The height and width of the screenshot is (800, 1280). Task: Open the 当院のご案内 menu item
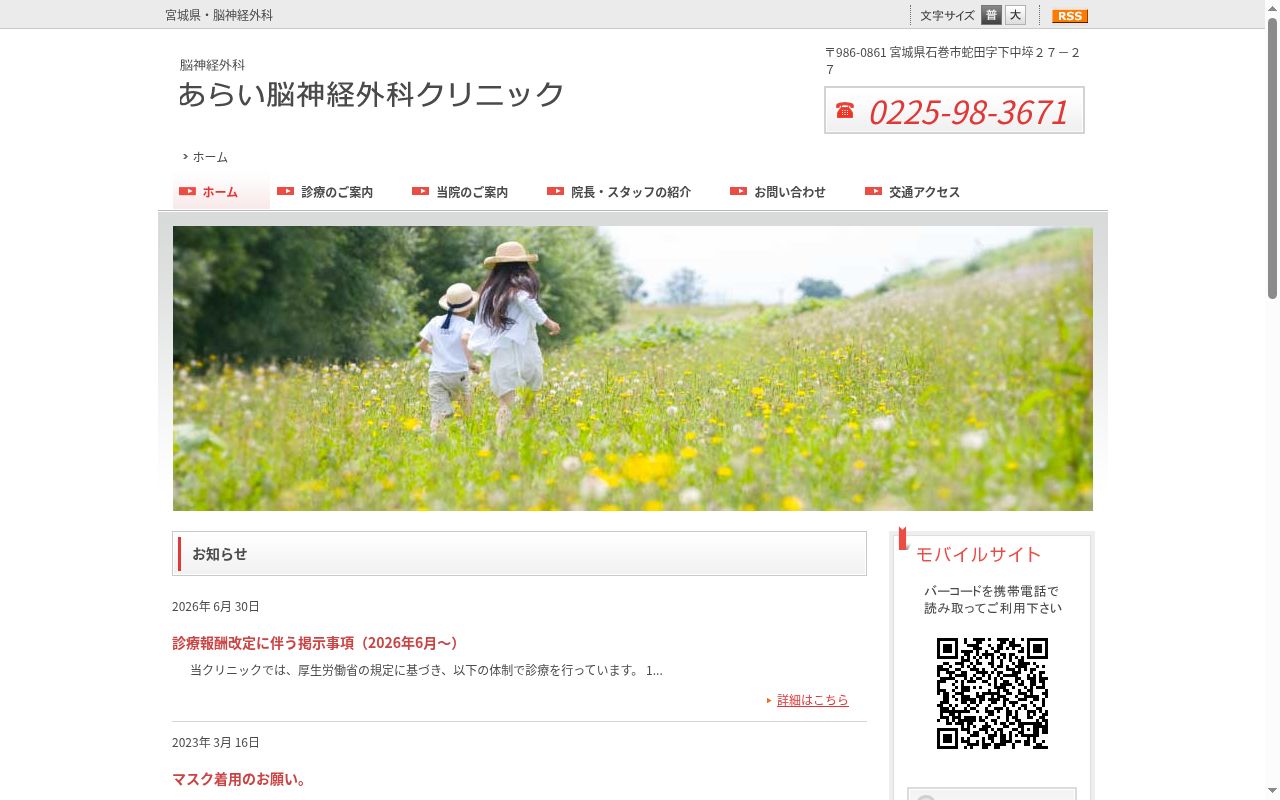[x=472, y=192]
